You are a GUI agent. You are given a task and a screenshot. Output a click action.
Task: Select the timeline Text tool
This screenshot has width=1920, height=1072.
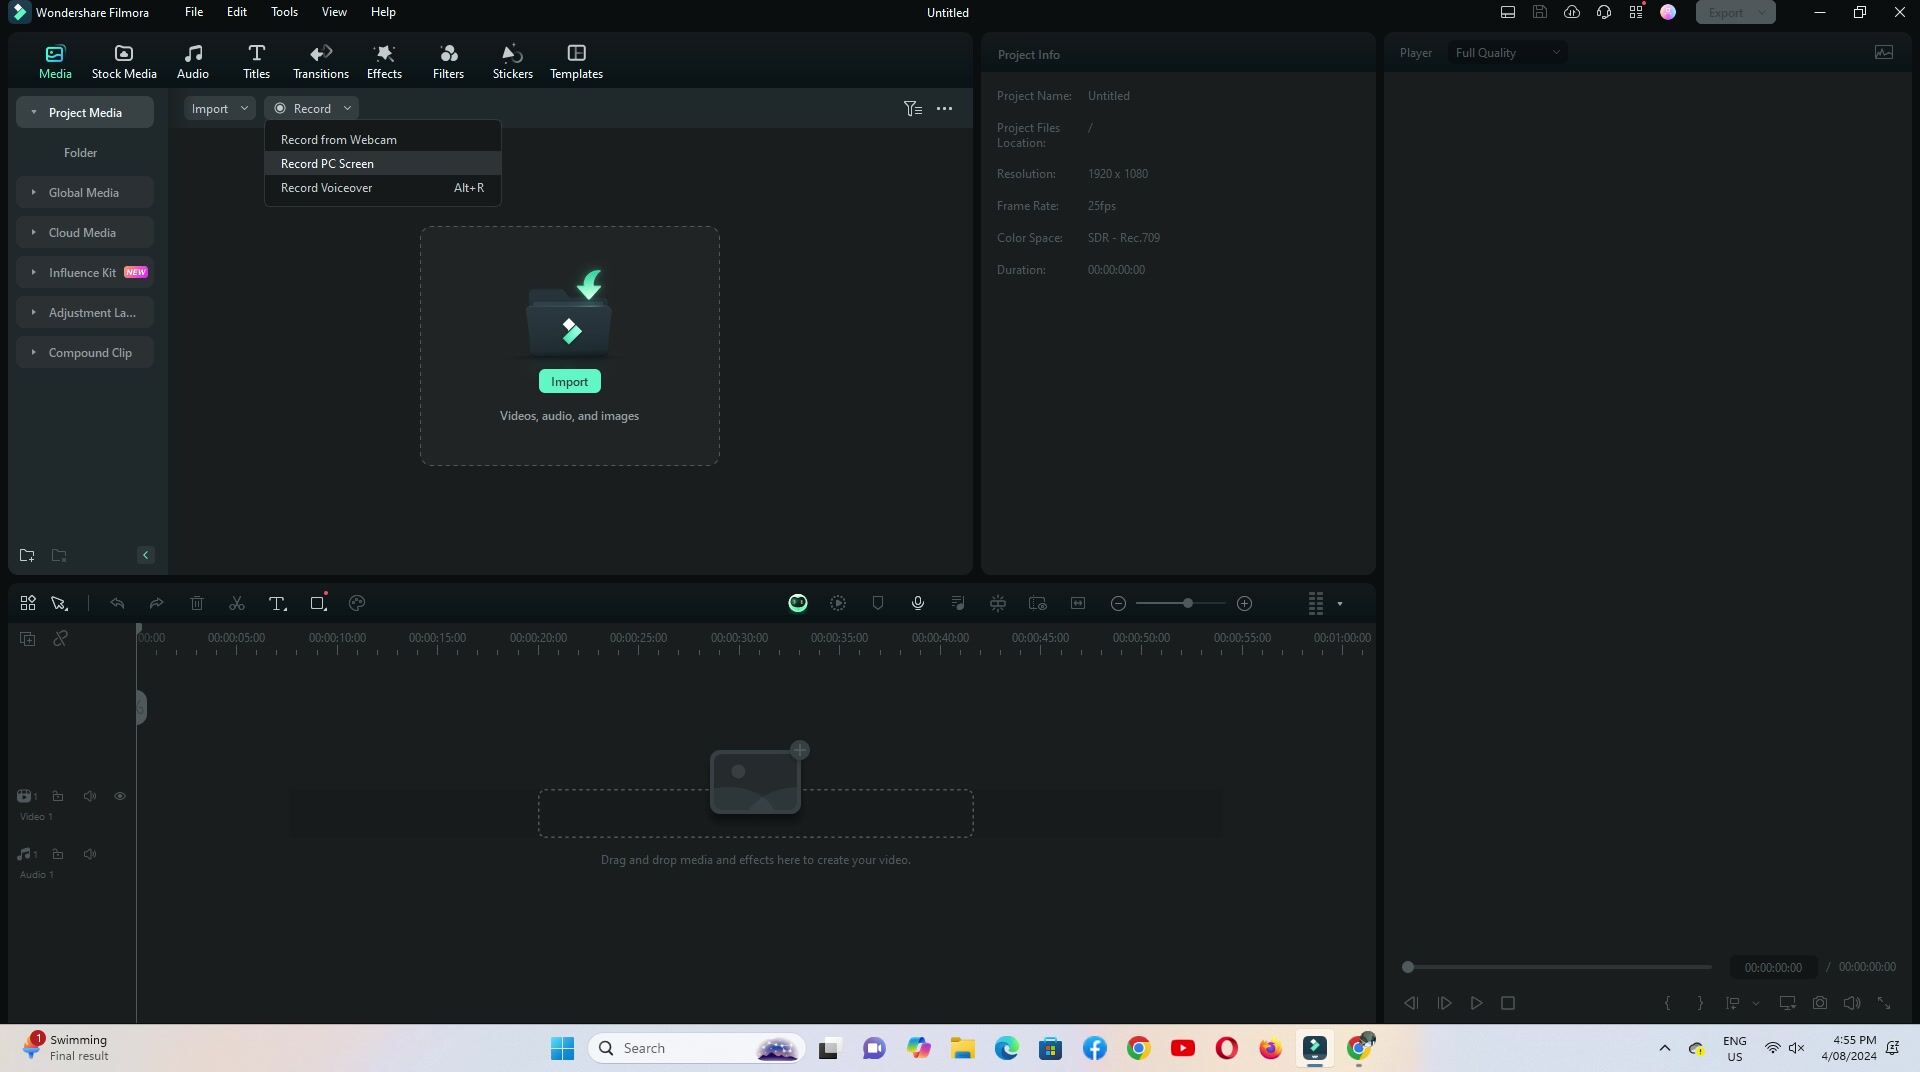click(x=277, y=603)
